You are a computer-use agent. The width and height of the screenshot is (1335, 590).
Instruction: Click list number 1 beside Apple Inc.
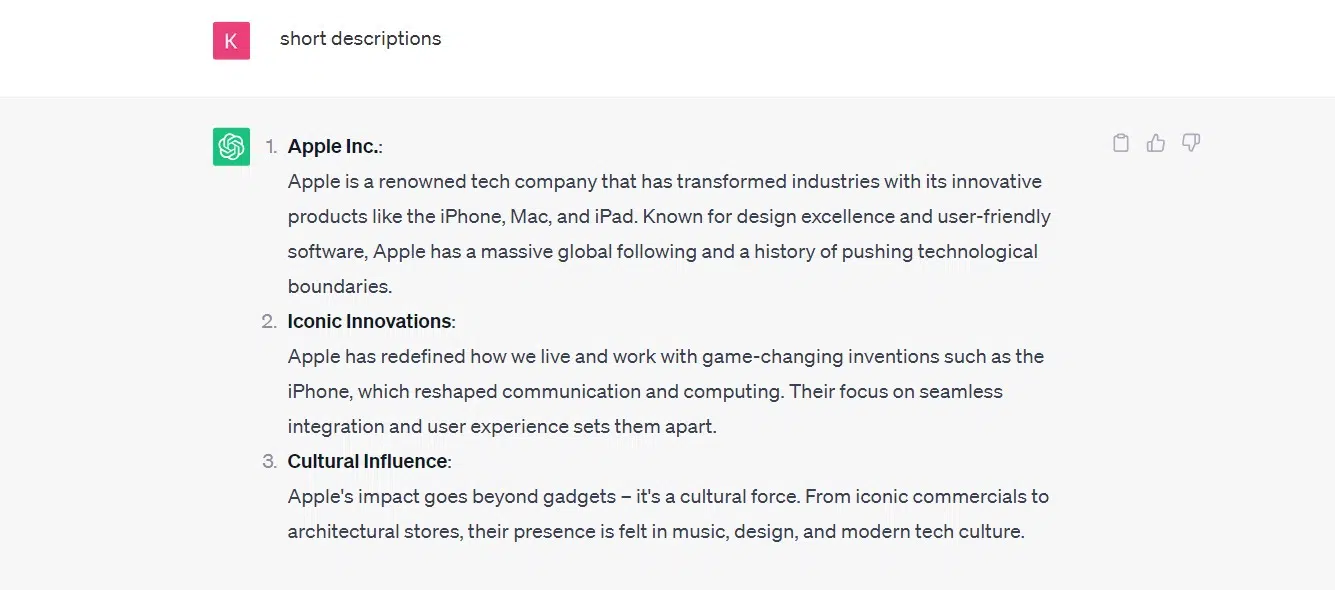tap(271, 146)
